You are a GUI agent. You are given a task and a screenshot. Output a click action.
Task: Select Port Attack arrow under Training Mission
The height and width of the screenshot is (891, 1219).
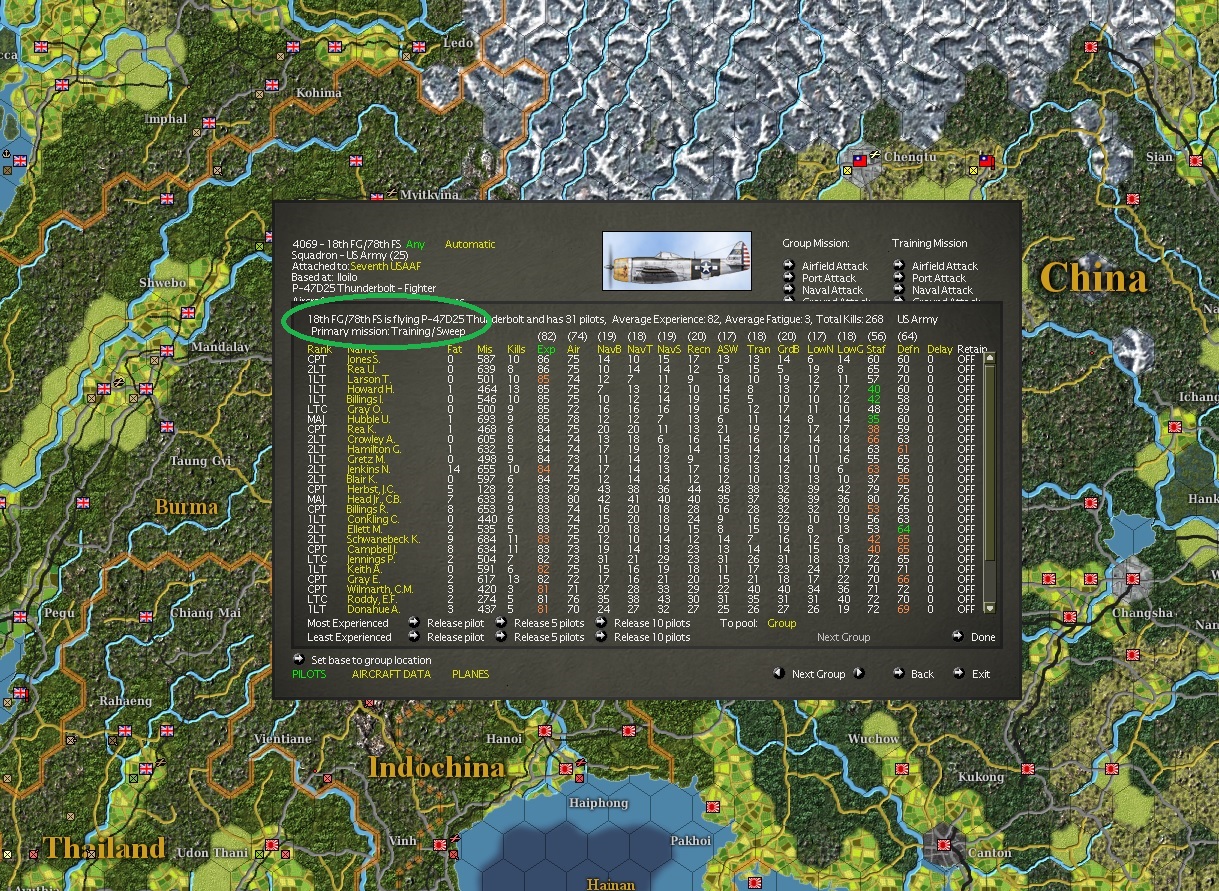(x=898, y=278)
